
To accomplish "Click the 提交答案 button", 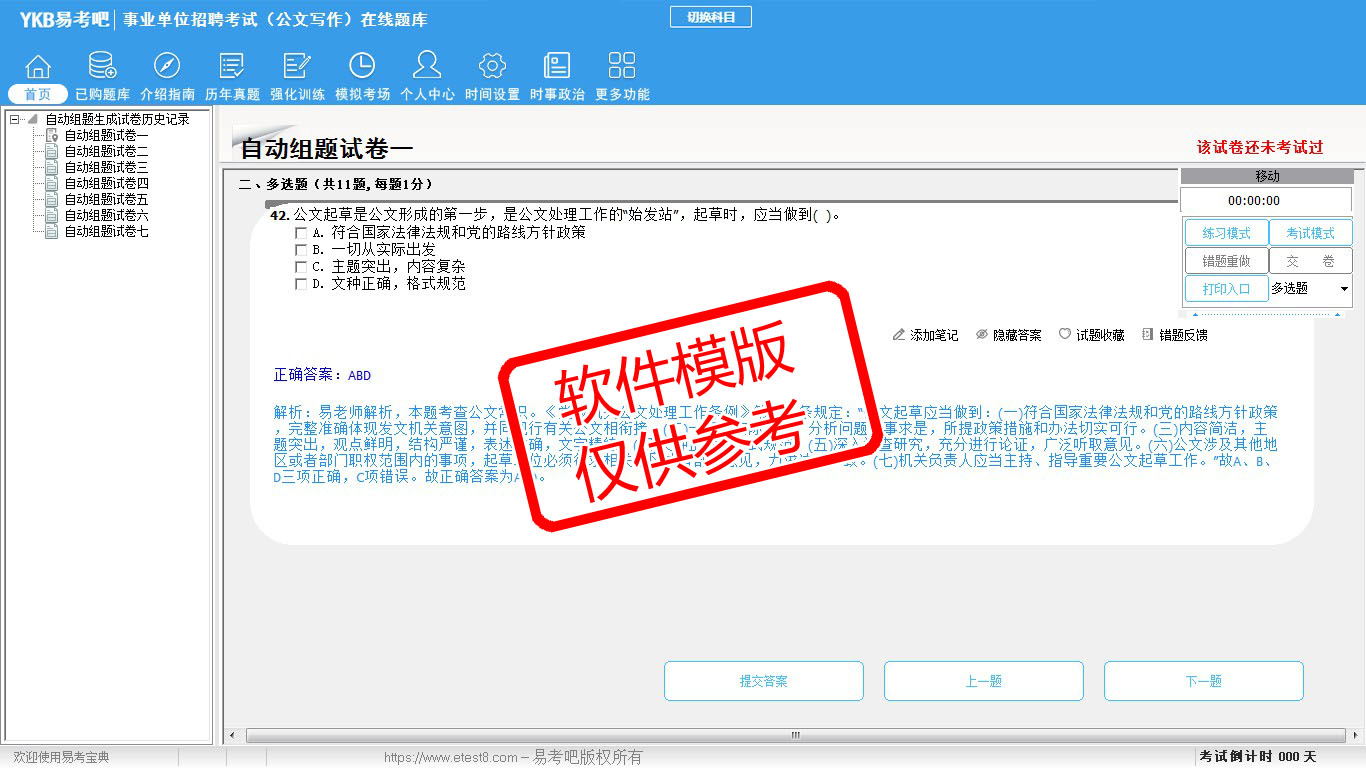I will [x=763, y=681].
